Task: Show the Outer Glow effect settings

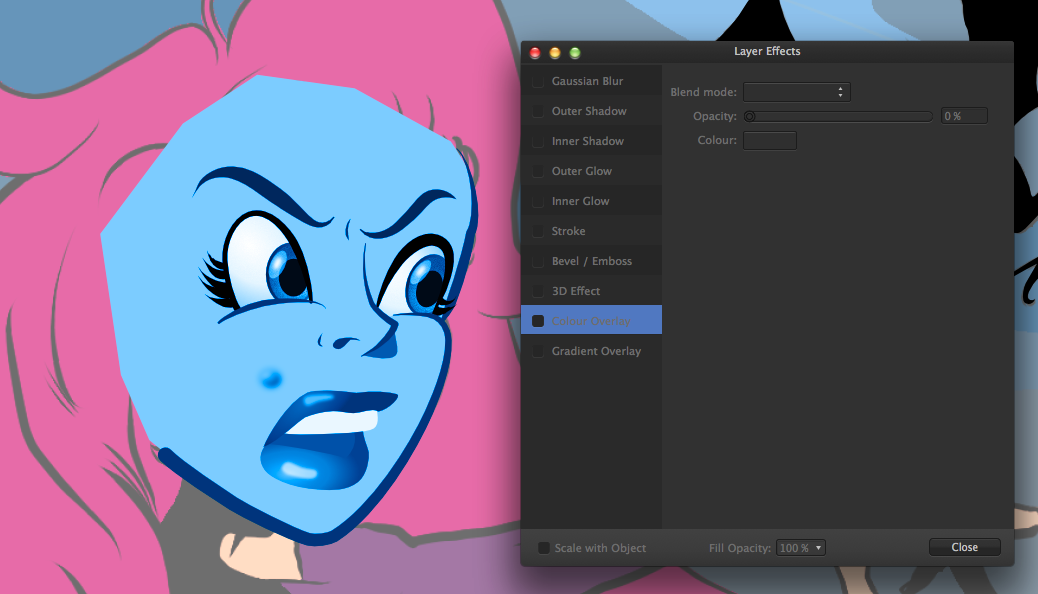Action: coord(591,171)
